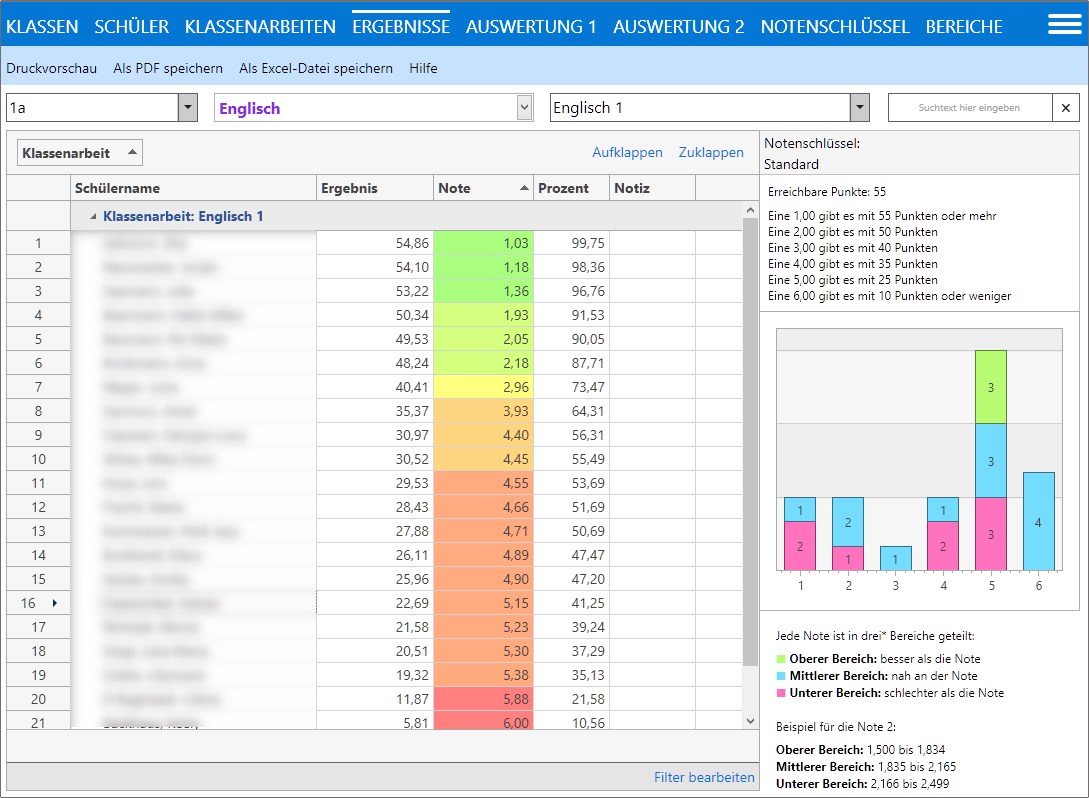Click the row 16 indicator arrow
The width and height of the screenshot is (1089, 798).
pos(55,603)
